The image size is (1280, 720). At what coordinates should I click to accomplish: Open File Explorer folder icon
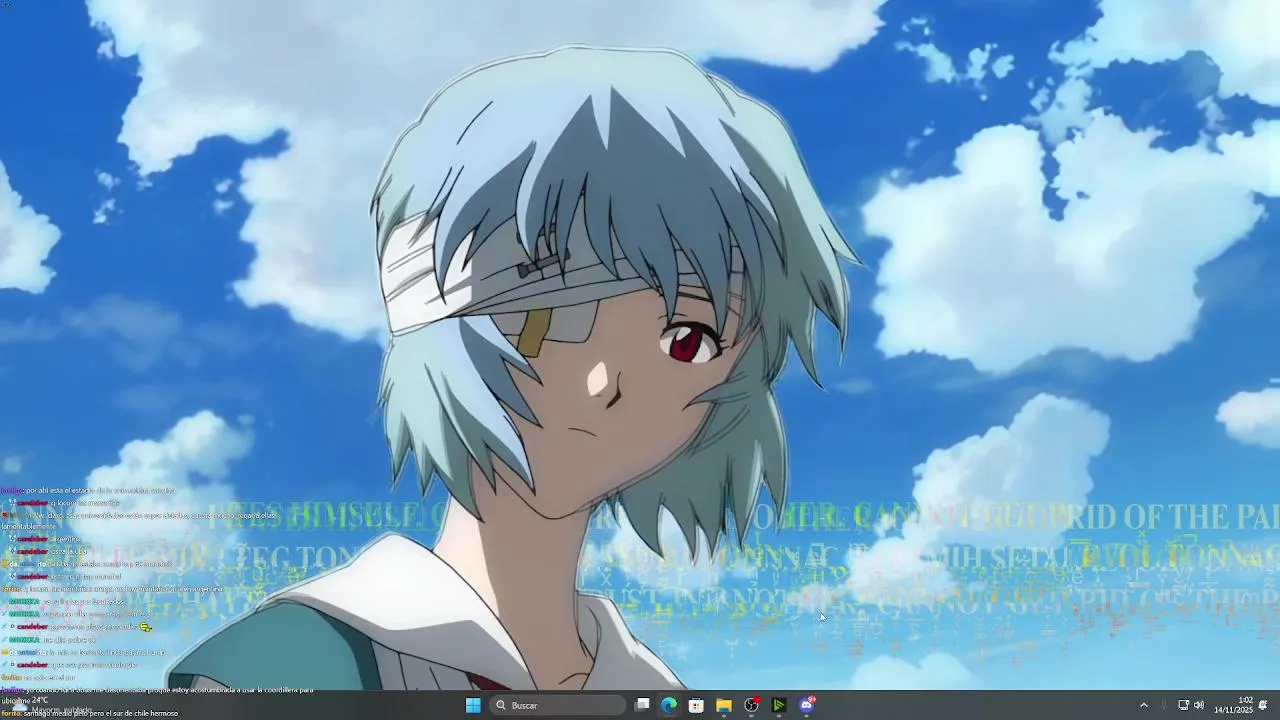tap(724, 705)
